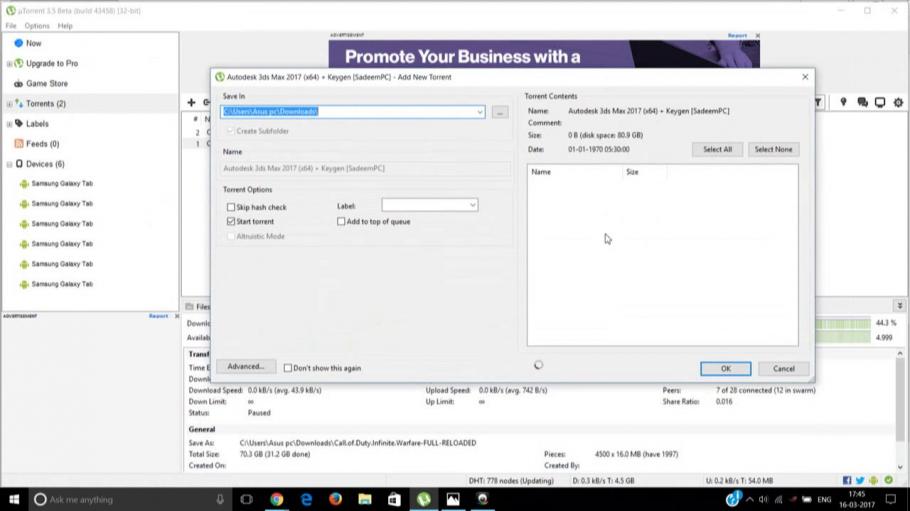
Task: Expand the Labels tree node
Action: [9, 124]
